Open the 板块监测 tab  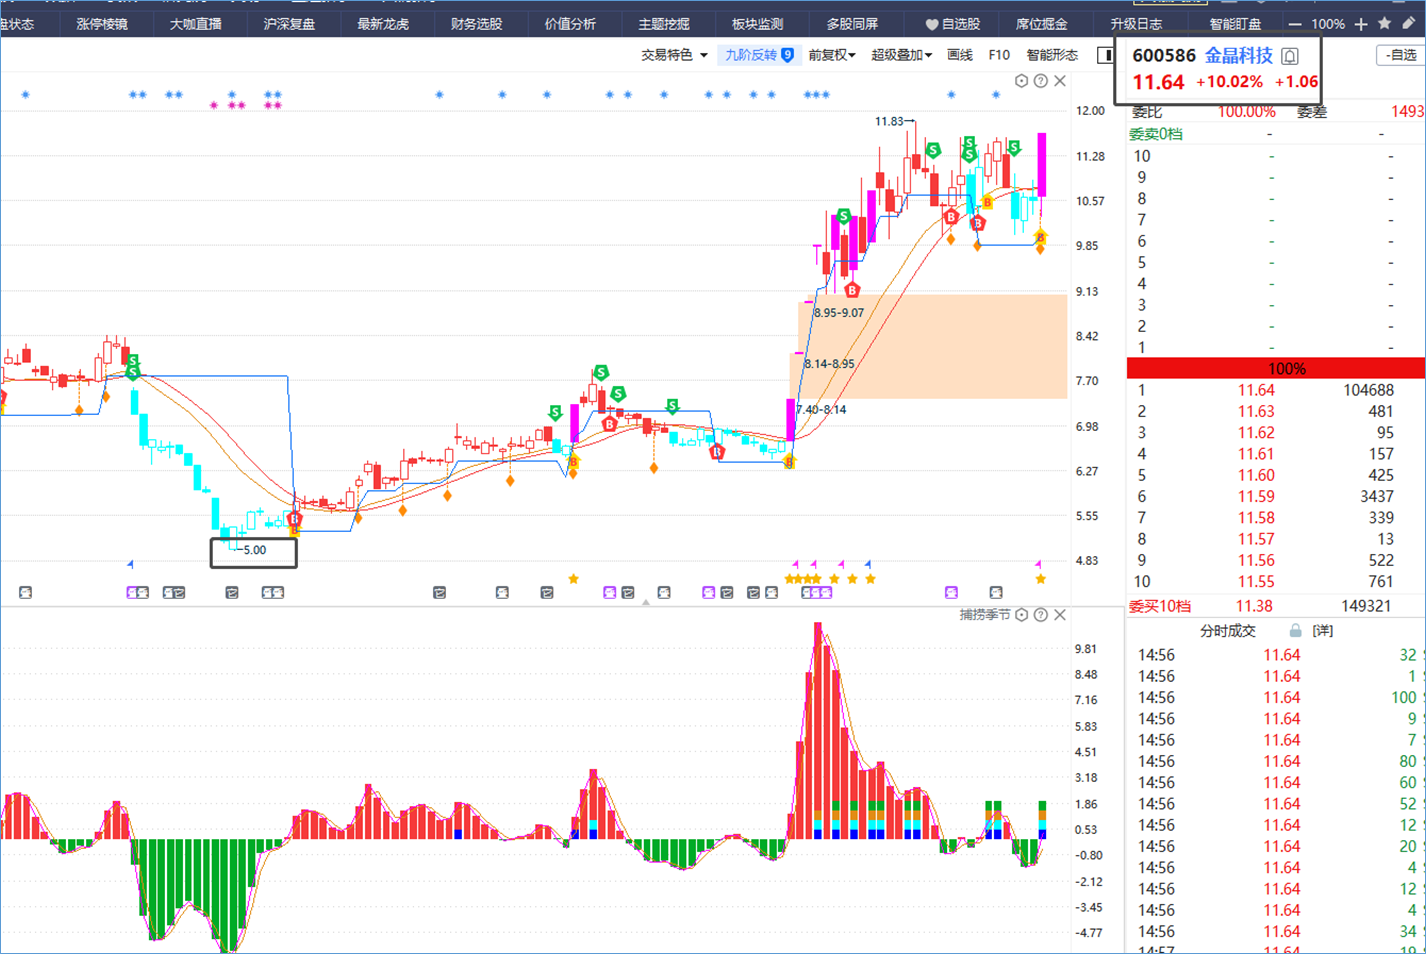757,24
